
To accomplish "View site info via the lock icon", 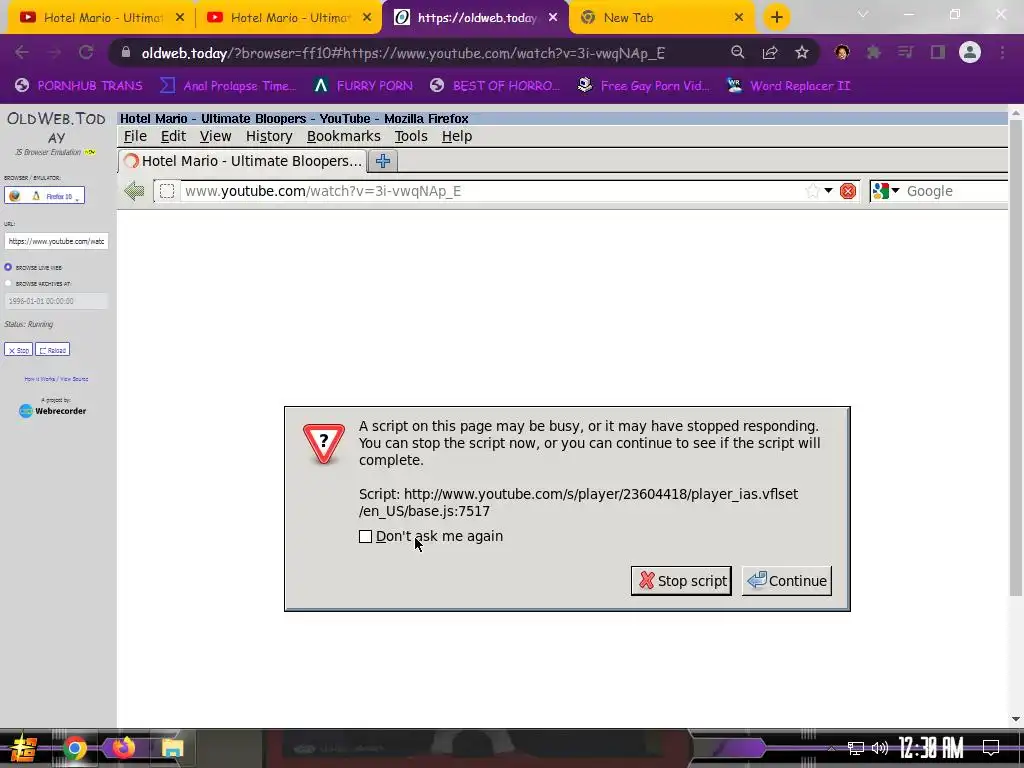I will pos(126,53).
